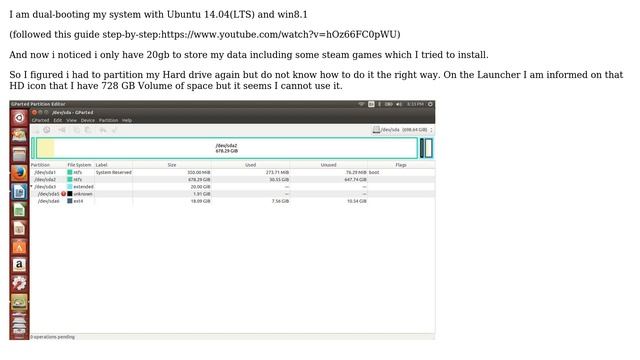Launch Firefox from the launcher

[x=19, y=173]
